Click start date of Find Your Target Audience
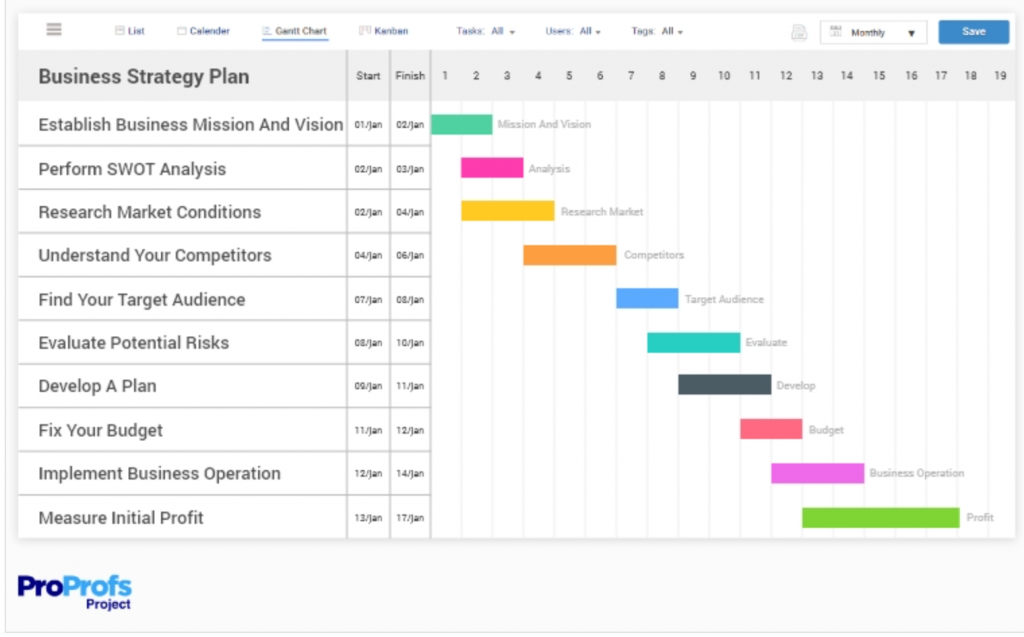 click(x=368, y=299)
